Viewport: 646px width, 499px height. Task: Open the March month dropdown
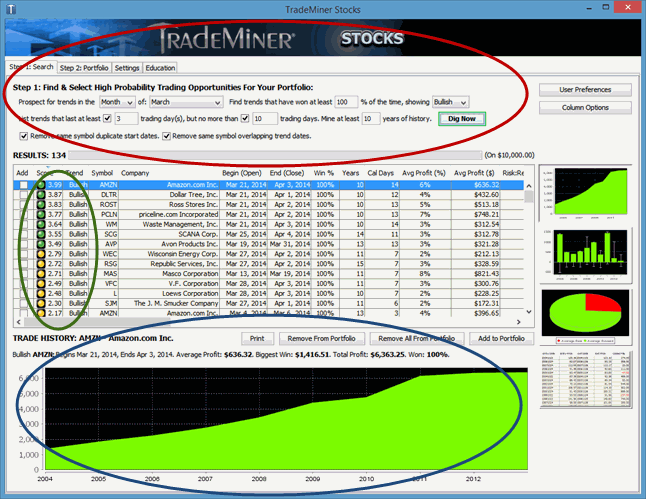186,102
